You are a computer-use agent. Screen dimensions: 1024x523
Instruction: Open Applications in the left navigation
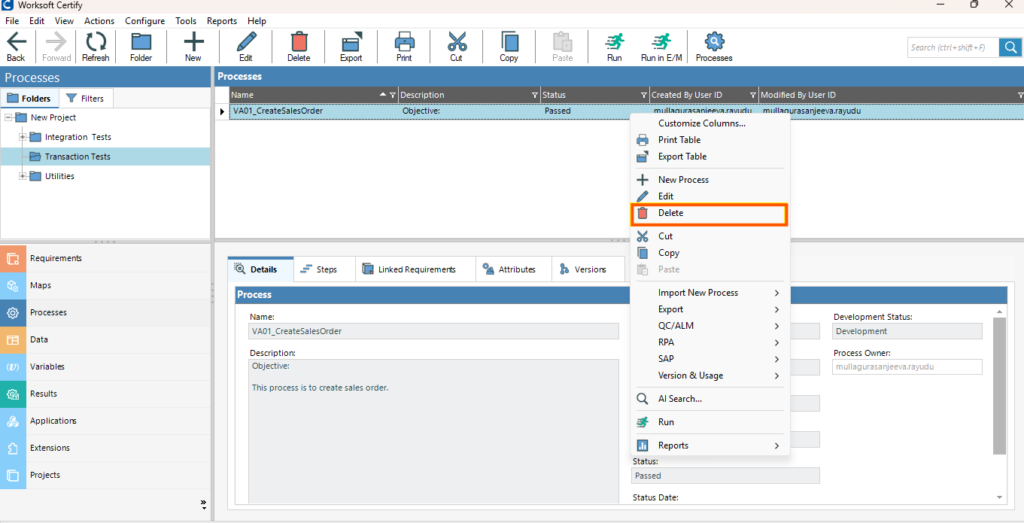point(105,421)
